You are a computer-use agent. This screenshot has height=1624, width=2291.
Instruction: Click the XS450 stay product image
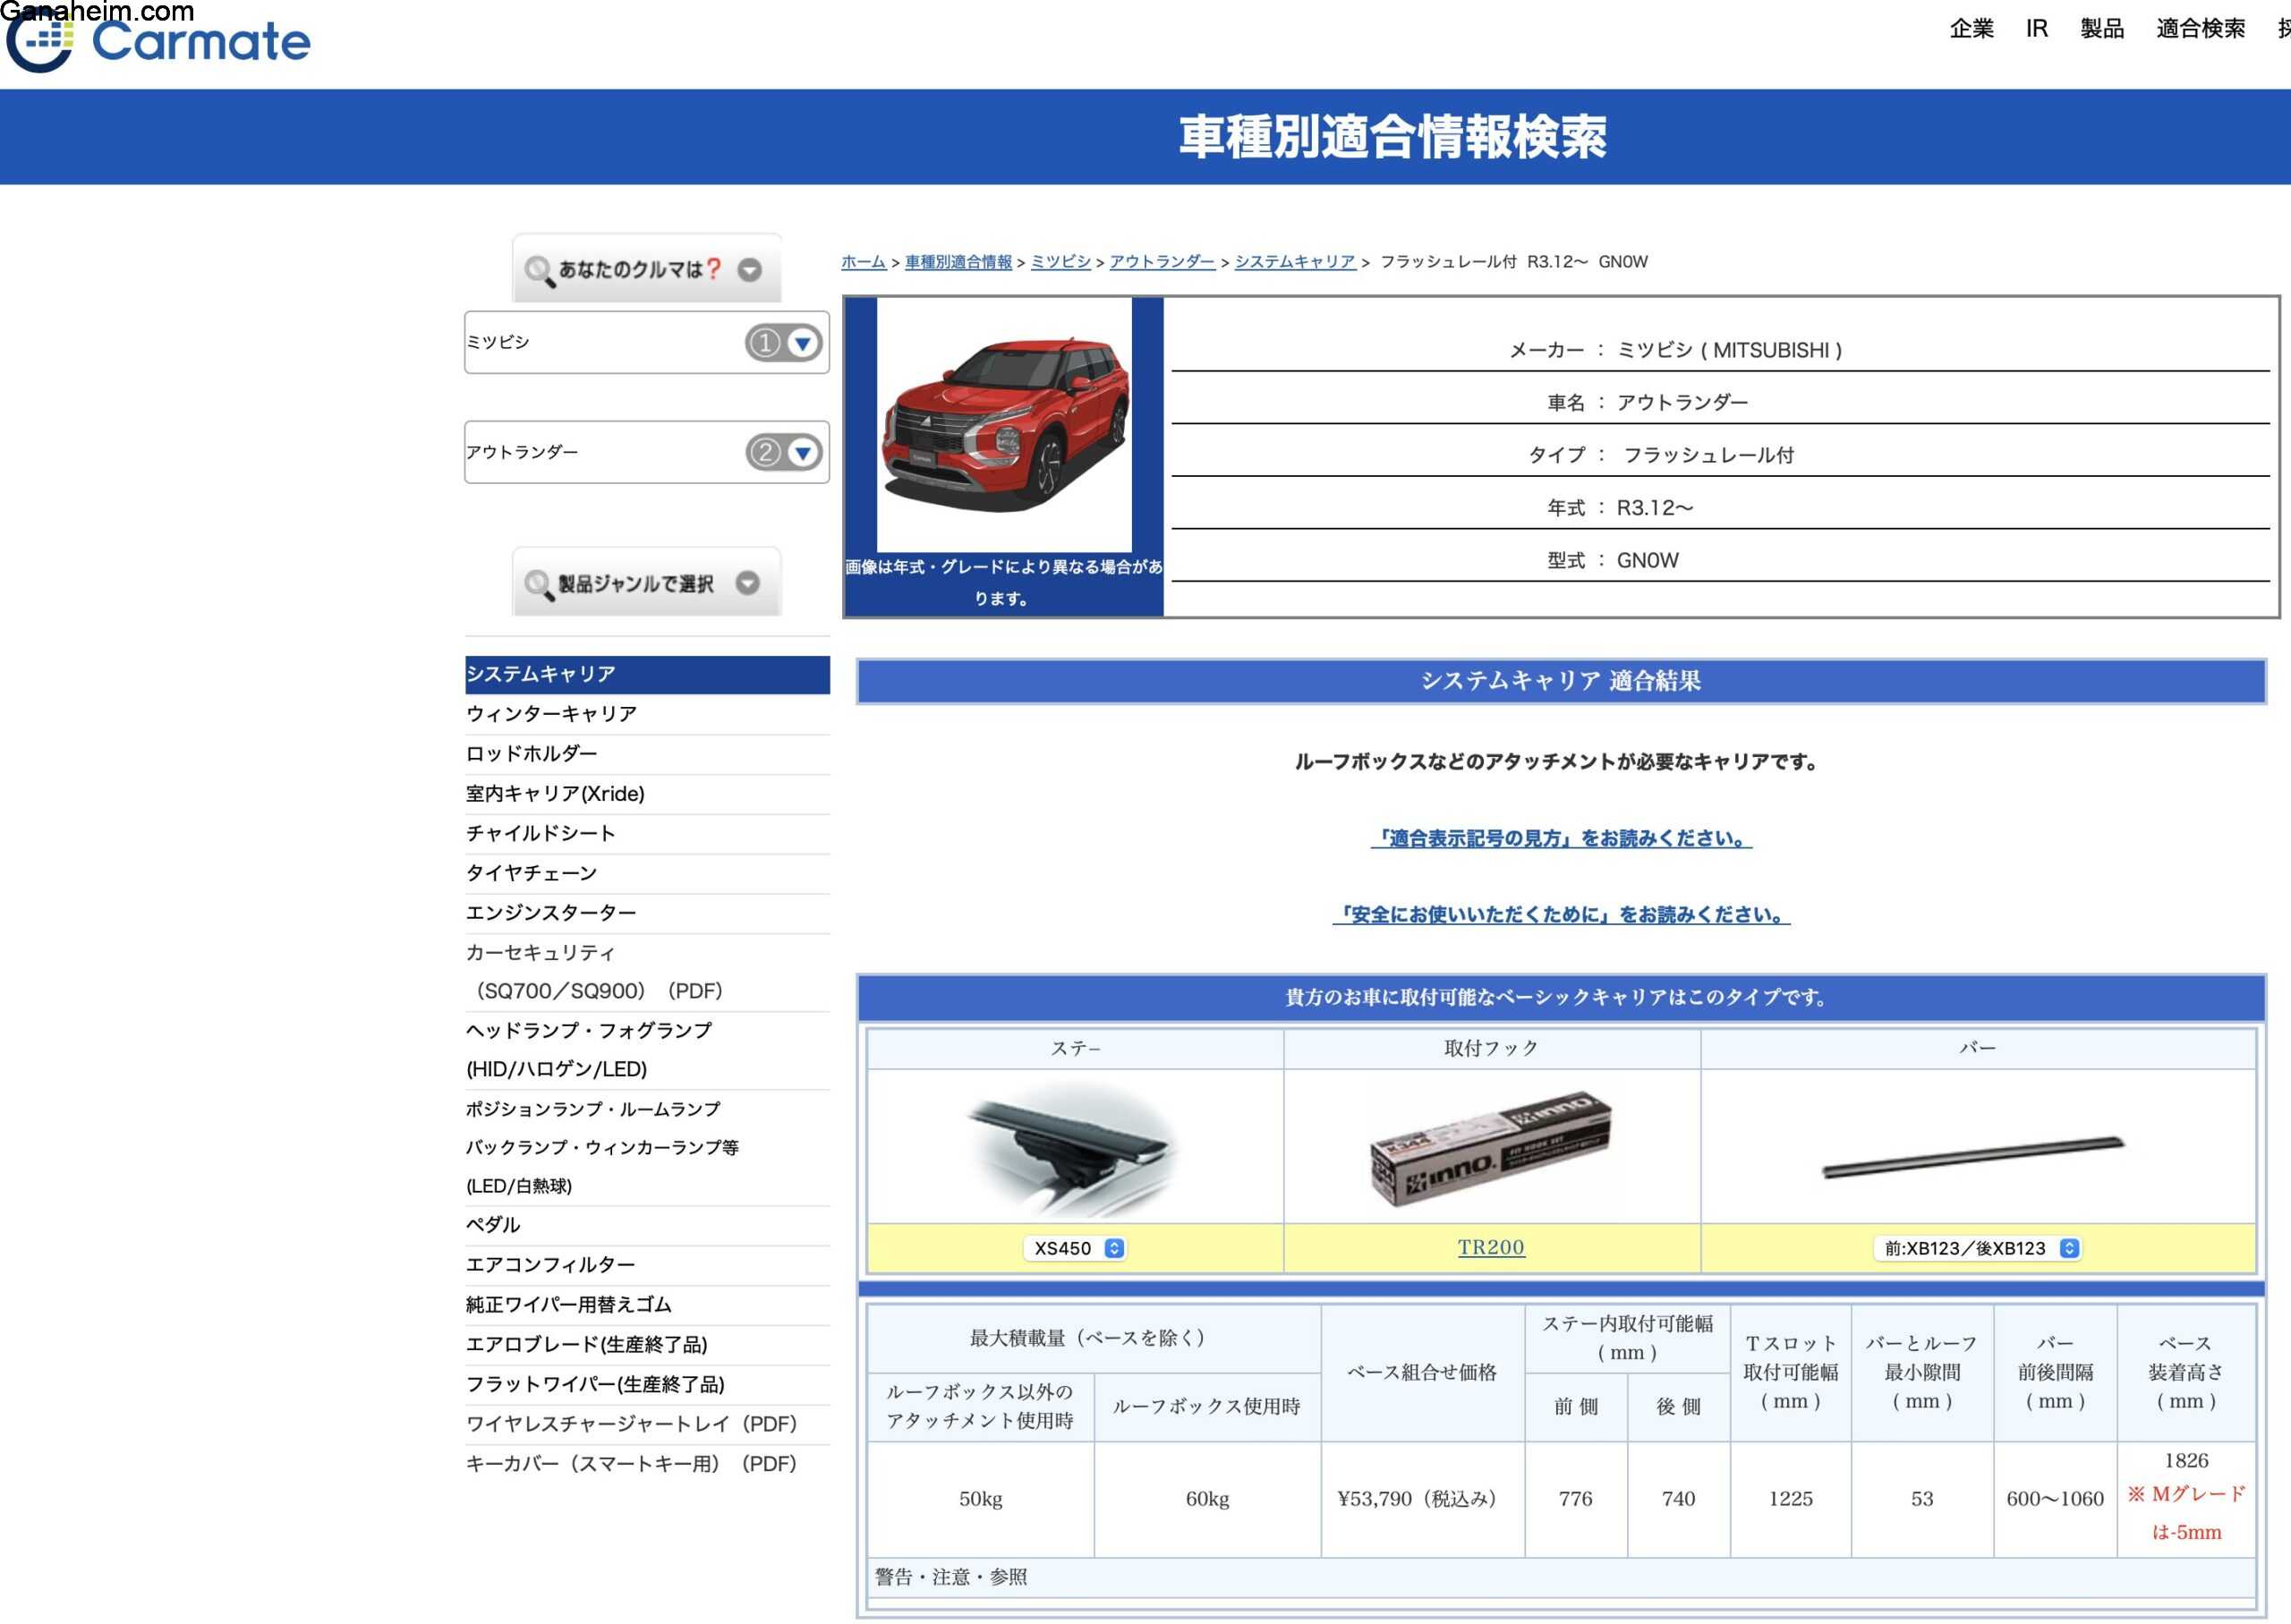coord(1074,1149)
